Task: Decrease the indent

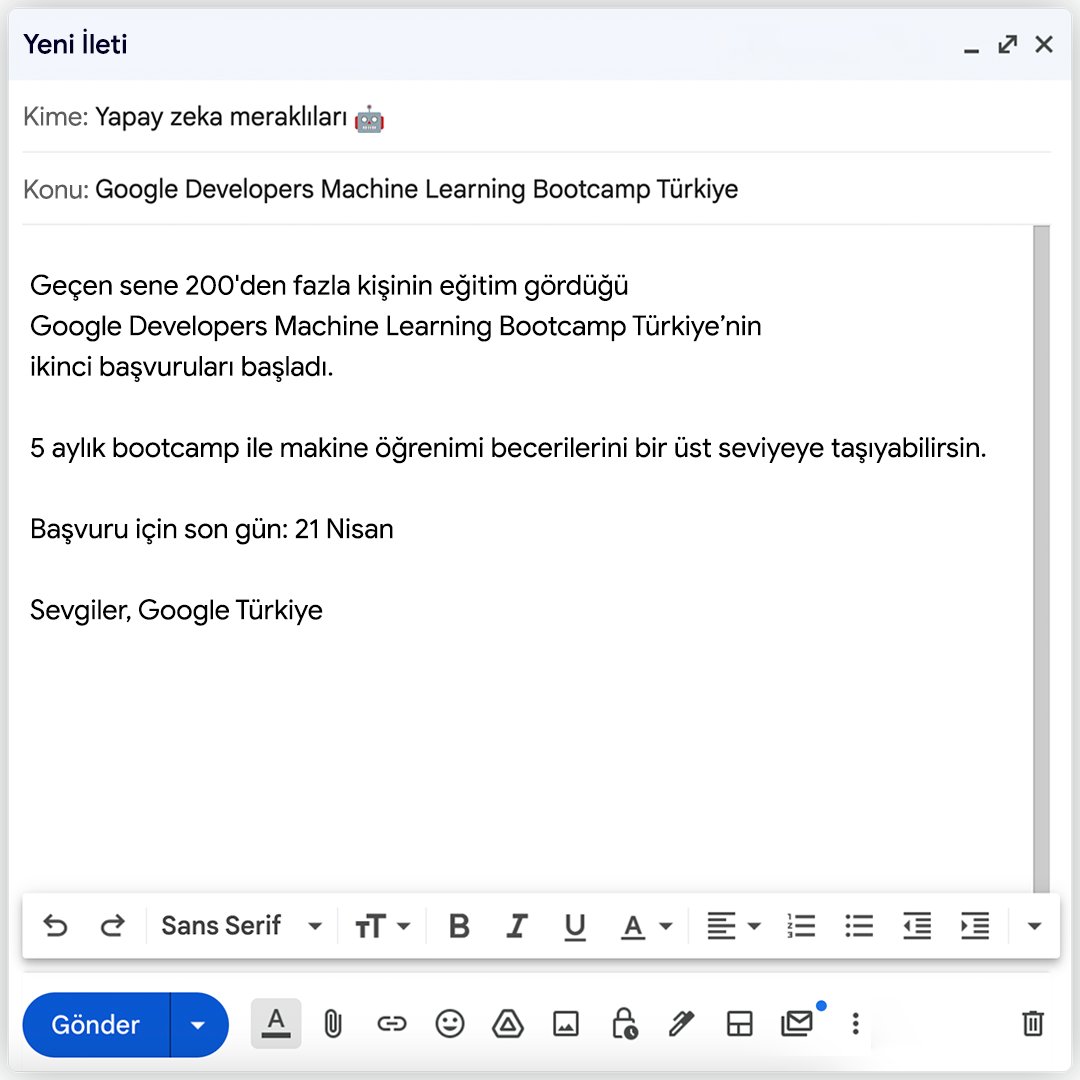Action: tap(917, 926)
